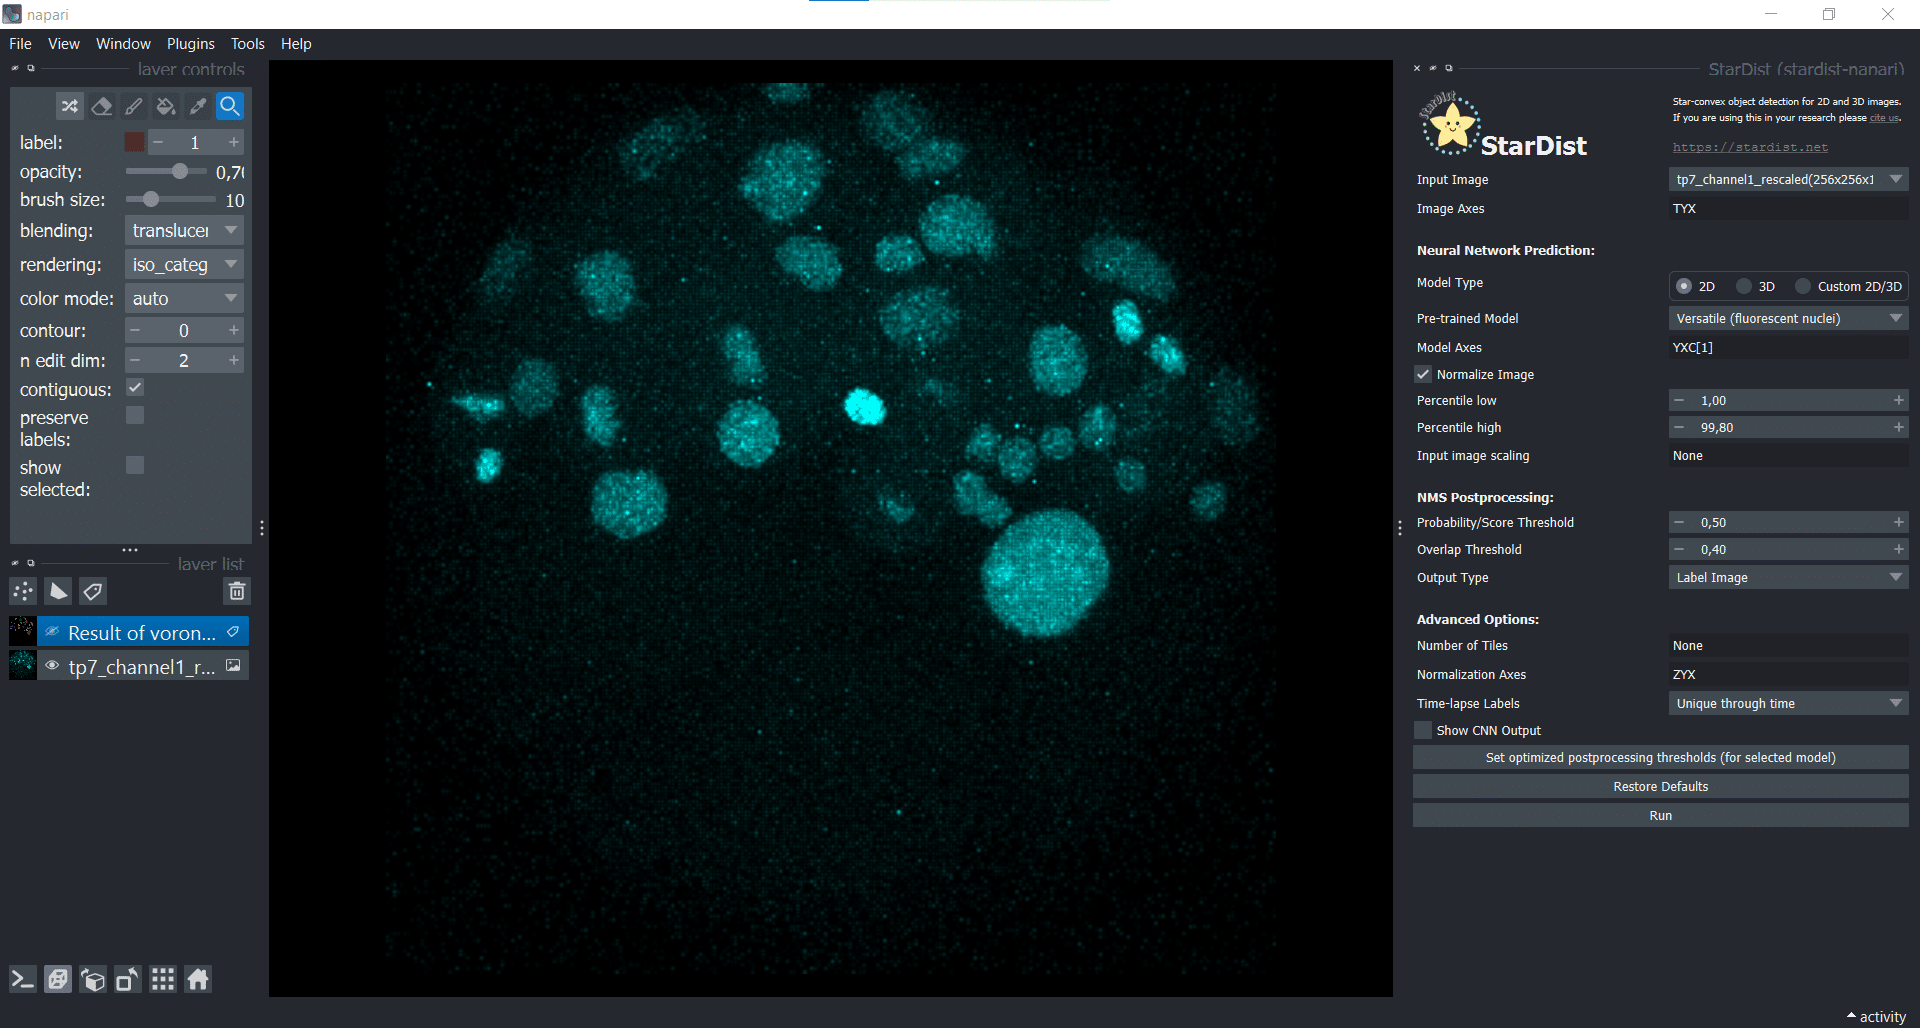
Task: Open the blending mode dropdown
Action: tap(185, 230)
